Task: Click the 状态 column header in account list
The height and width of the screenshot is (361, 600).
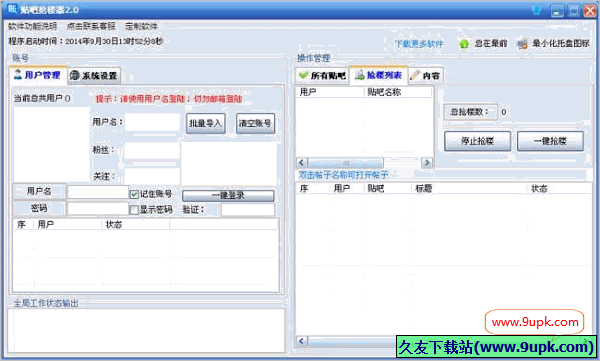Action: pos(135,225)
